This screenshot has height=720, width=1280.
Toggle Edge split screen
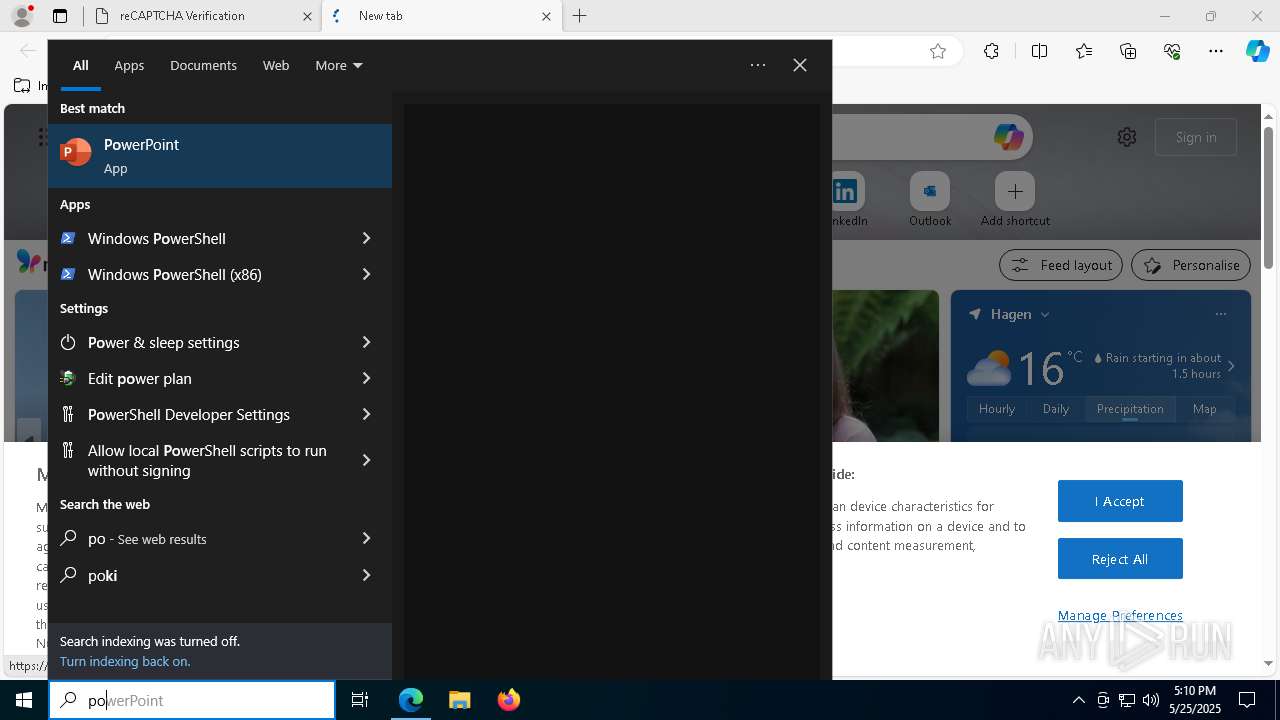pos(1039,52)
